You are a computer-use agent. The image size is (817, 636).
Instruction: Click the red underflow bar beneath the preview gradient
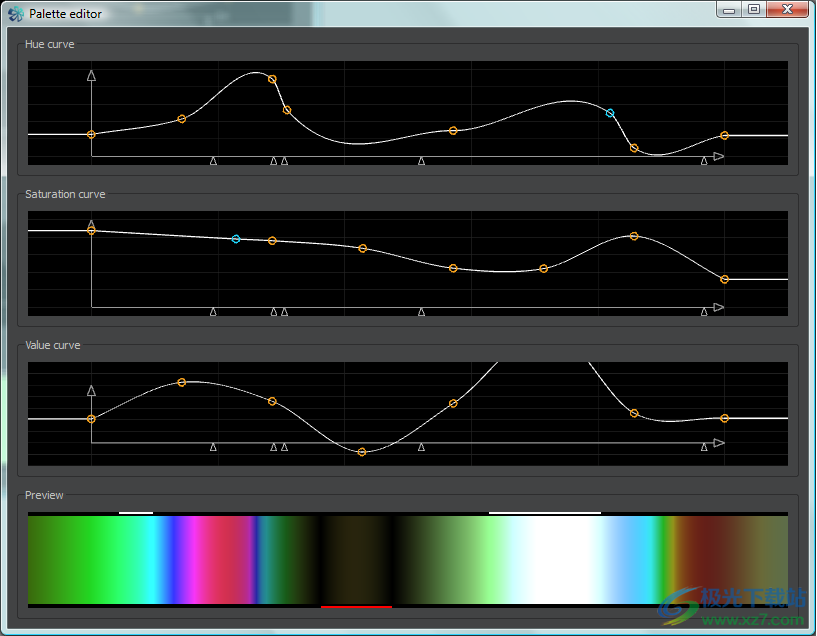tap(356, 607)
